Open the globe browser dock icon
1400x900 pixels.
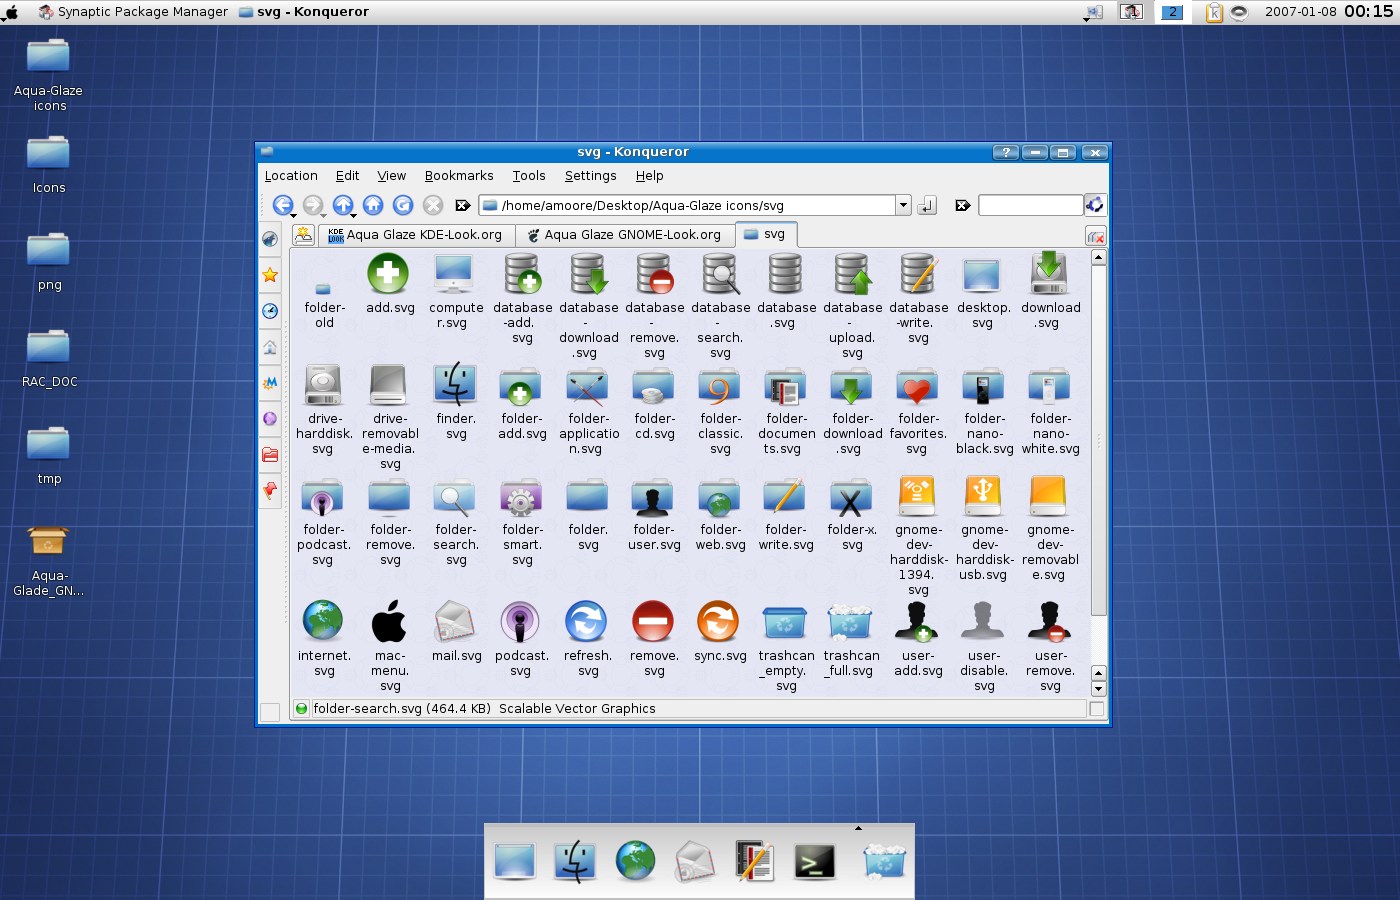coord(635,860)
